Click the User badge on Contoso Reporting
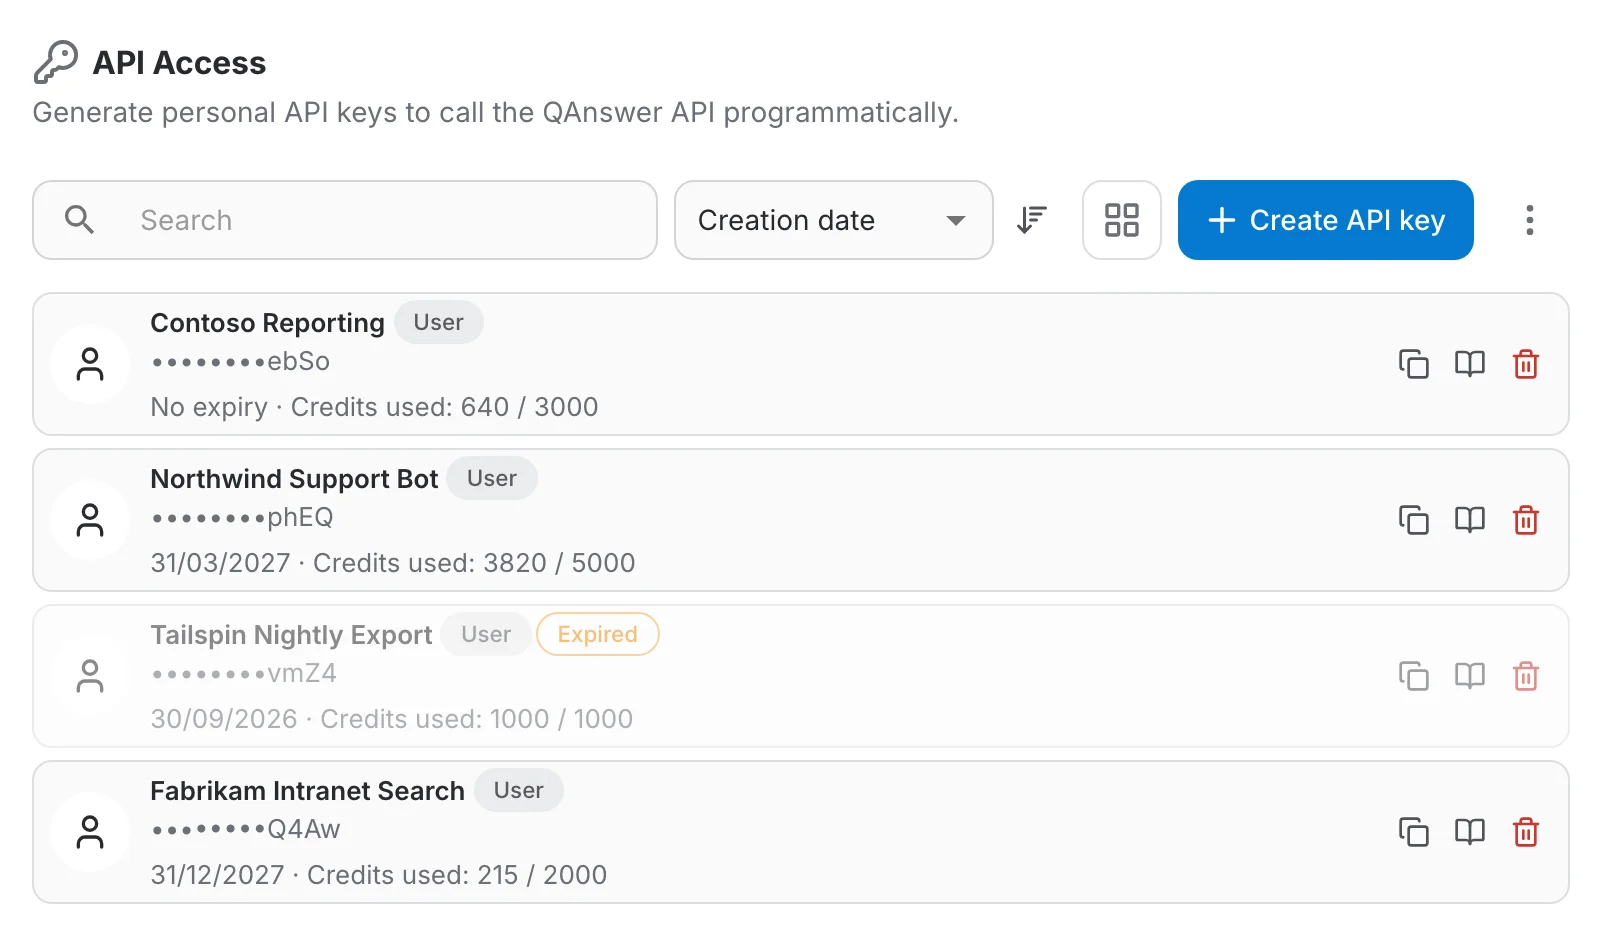 pyautogui.click(x=438, y=322)
